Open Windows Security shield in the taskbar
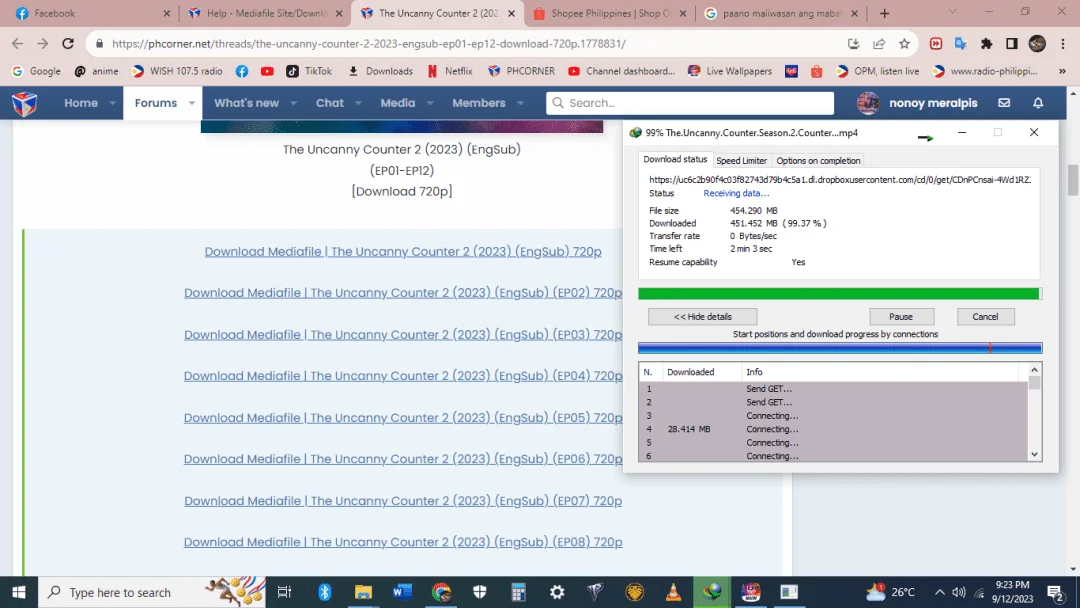Screen dimensions: 1080x608 480,592
